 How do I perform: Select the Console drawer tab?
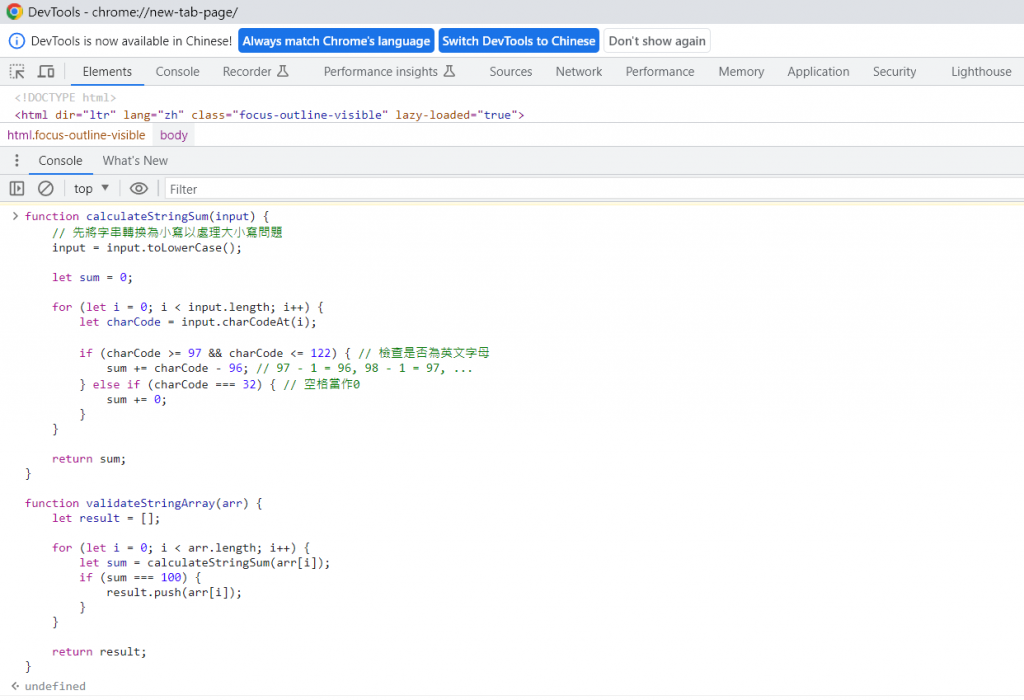pos(60,161)
